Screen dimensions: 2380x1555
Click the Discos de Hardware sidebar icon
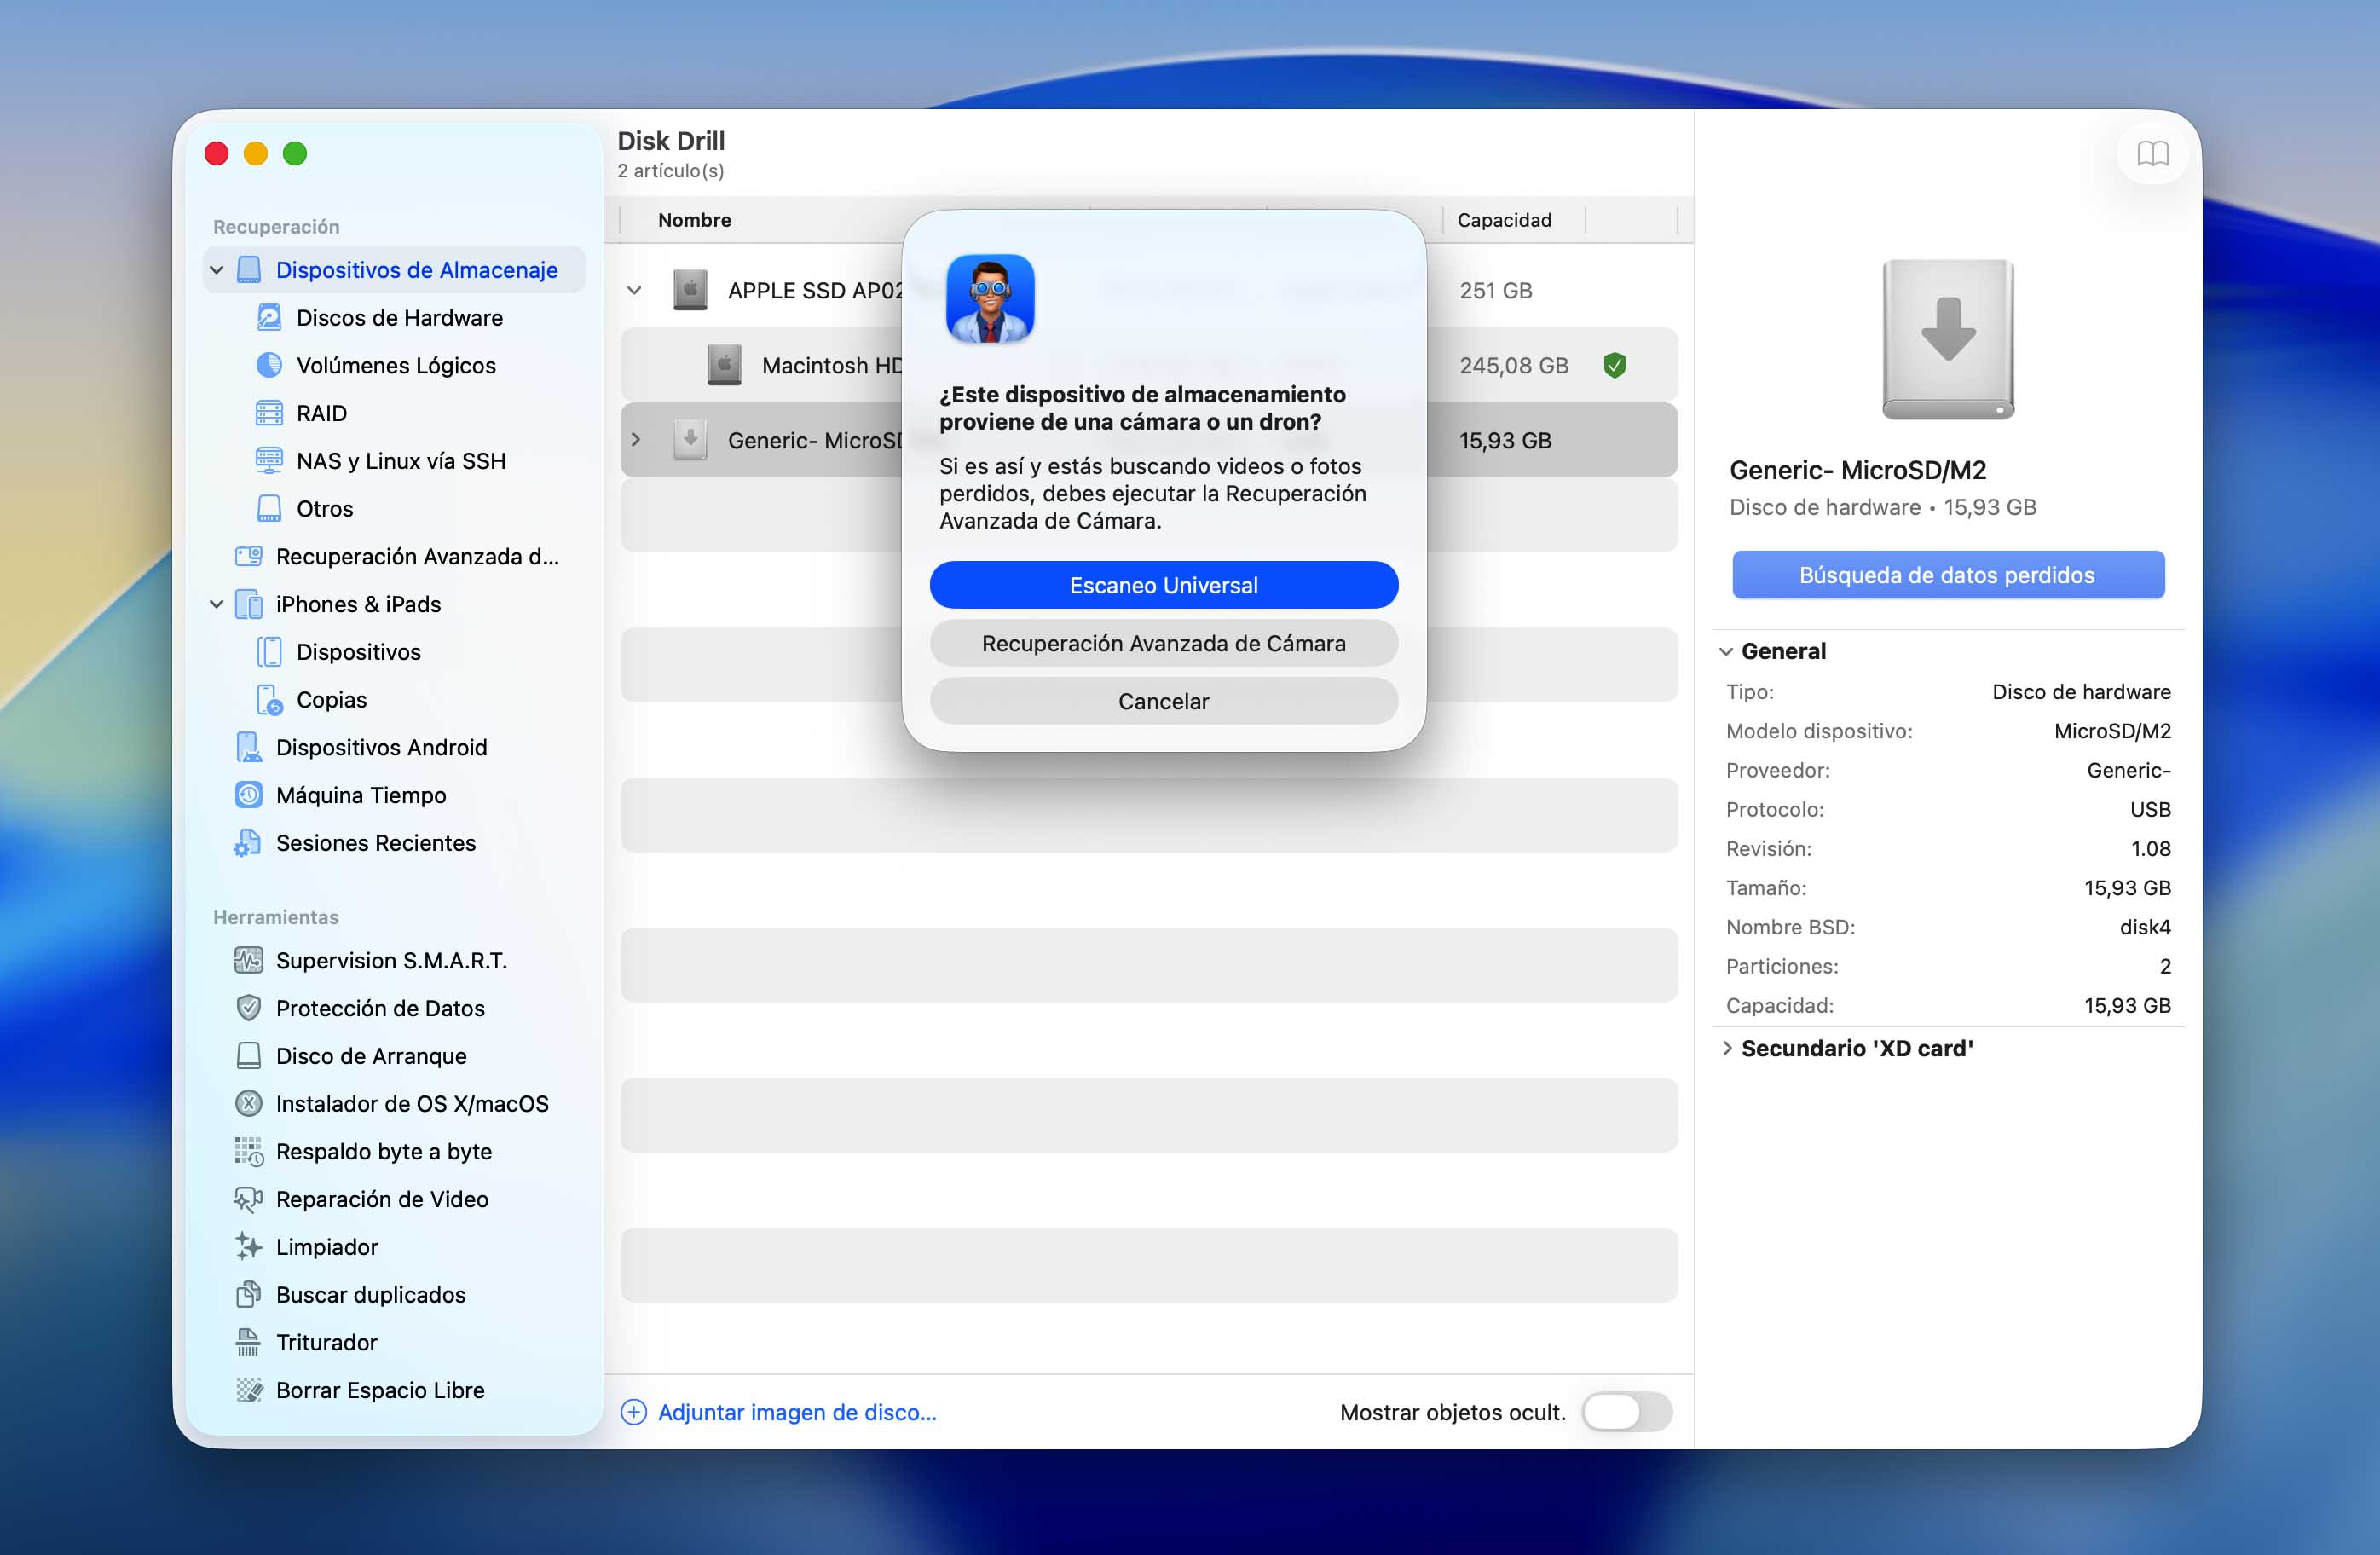tap(269, 318)
